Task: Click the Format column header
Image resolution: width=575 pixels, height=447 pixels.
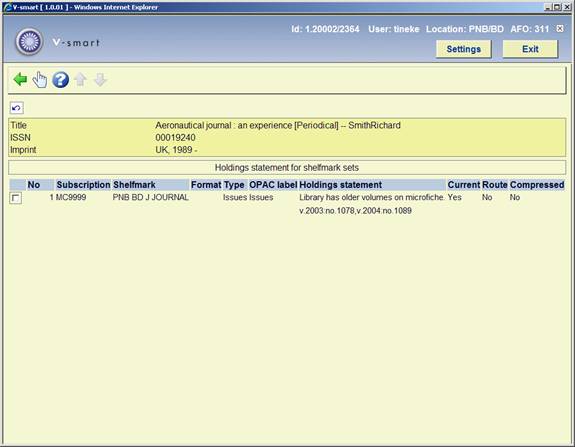Action: point(206,185)
